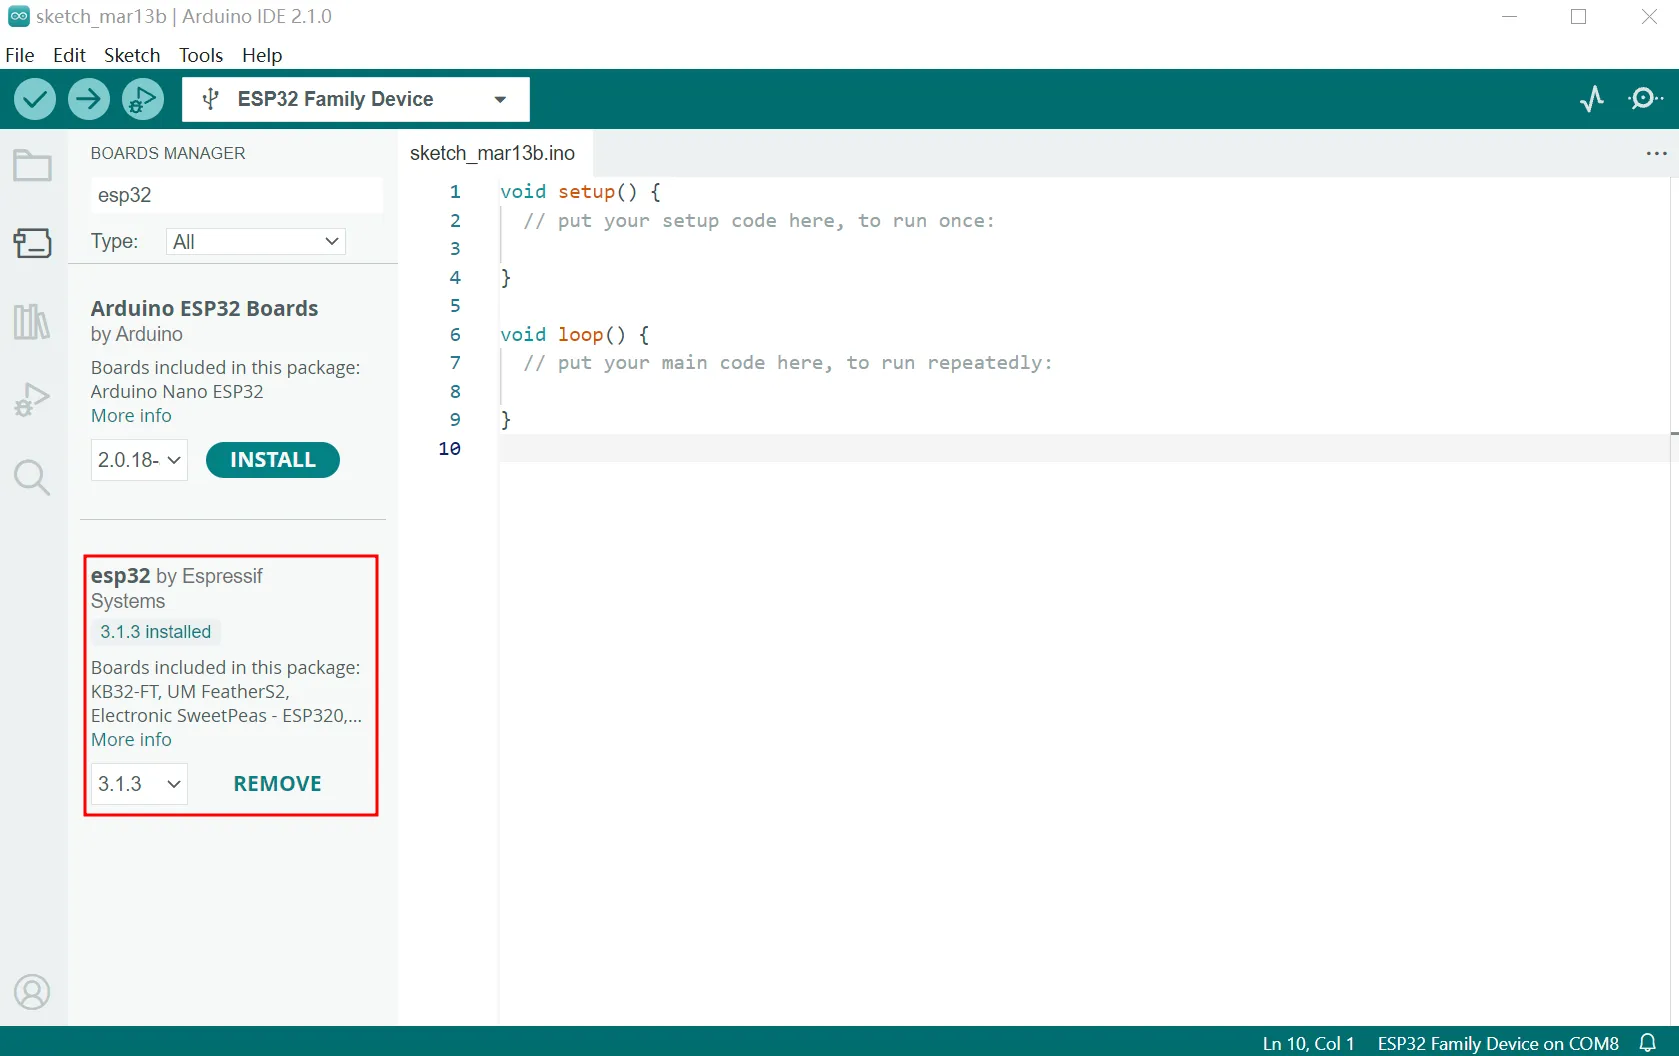This screenshot has width=1679, height=1056.
Task: Open the Serial Plotter
Action: (1592, 98)
